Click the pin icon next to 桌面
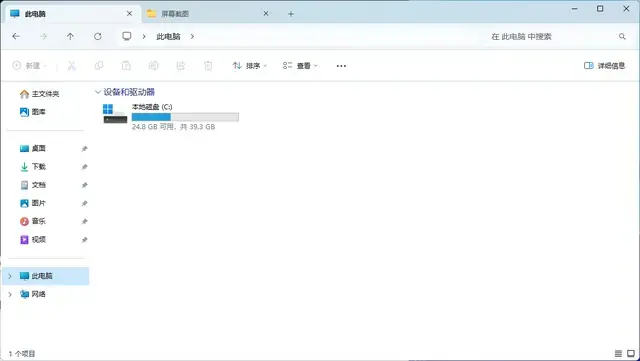The image size is (640, 361). pos(84,149)
